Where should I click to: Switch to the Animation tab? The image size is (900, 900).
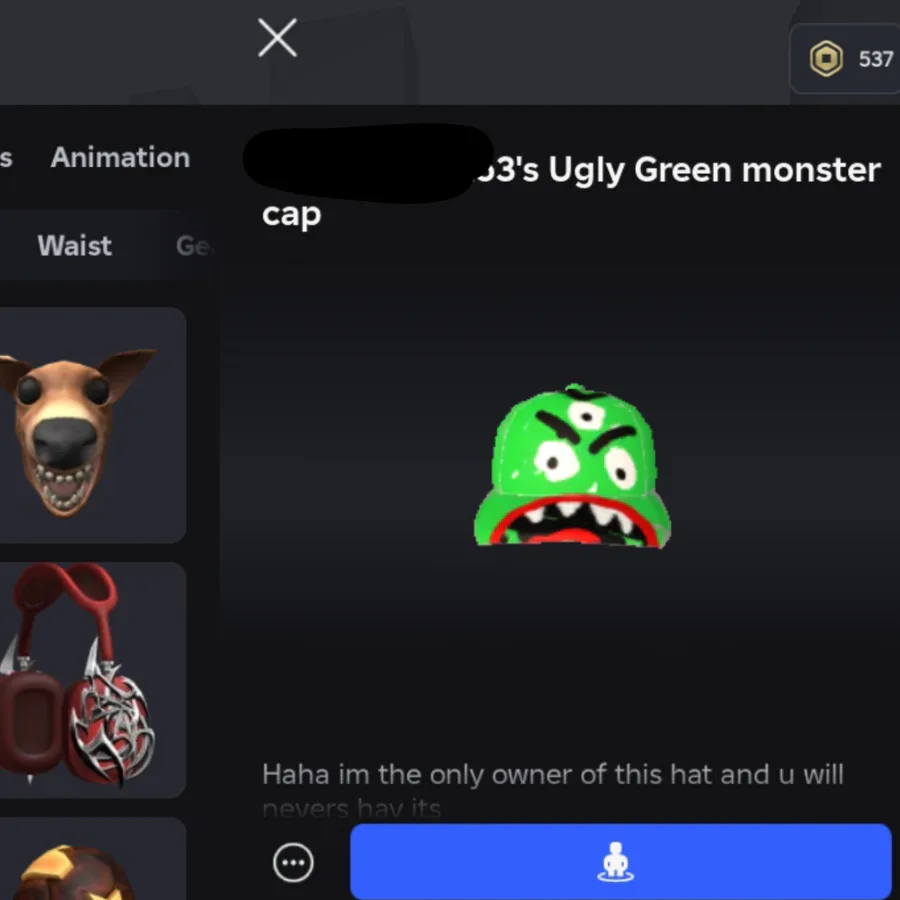tap(120, 157)
